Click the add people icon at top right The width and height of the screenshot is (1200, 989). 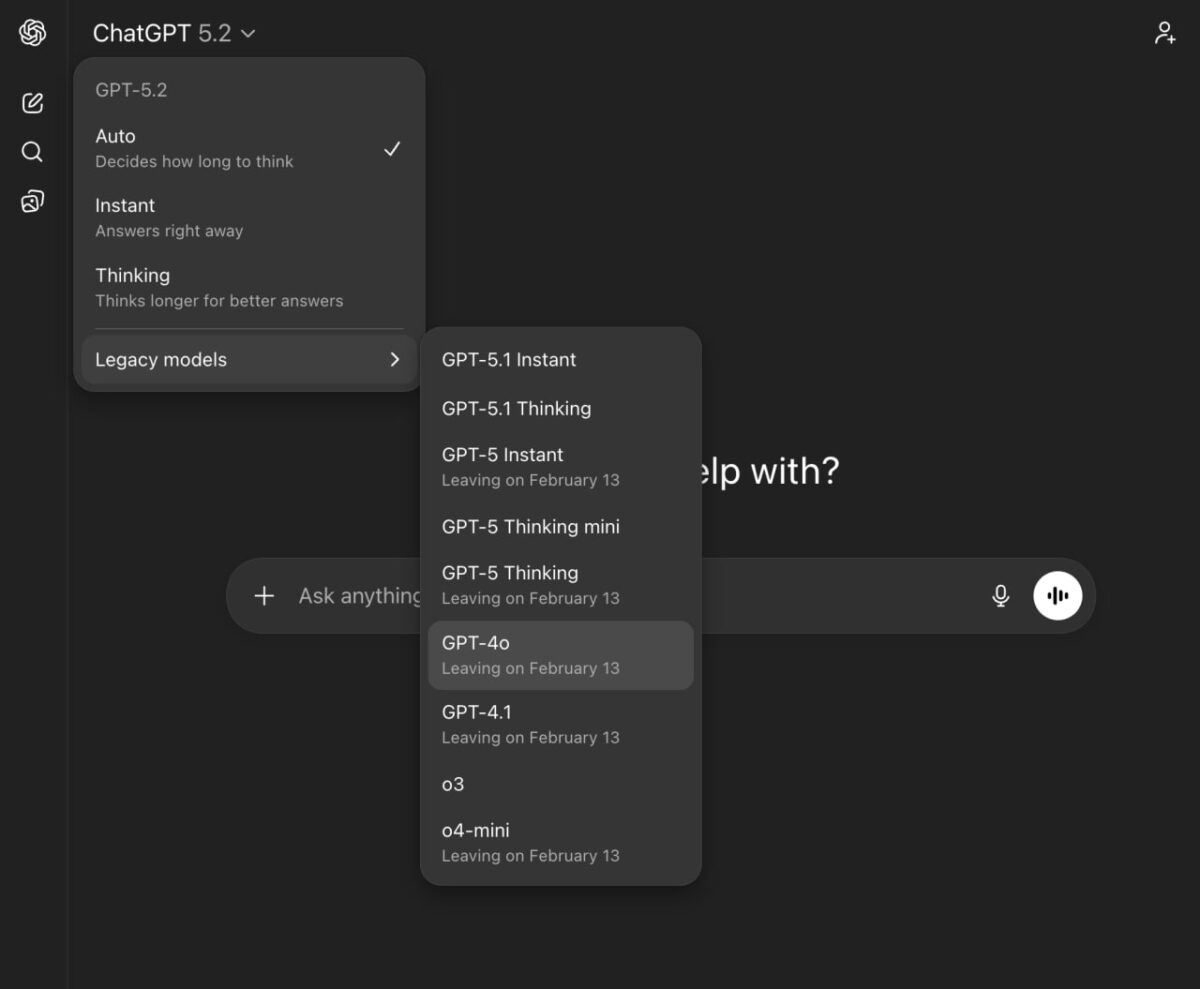1166,33
